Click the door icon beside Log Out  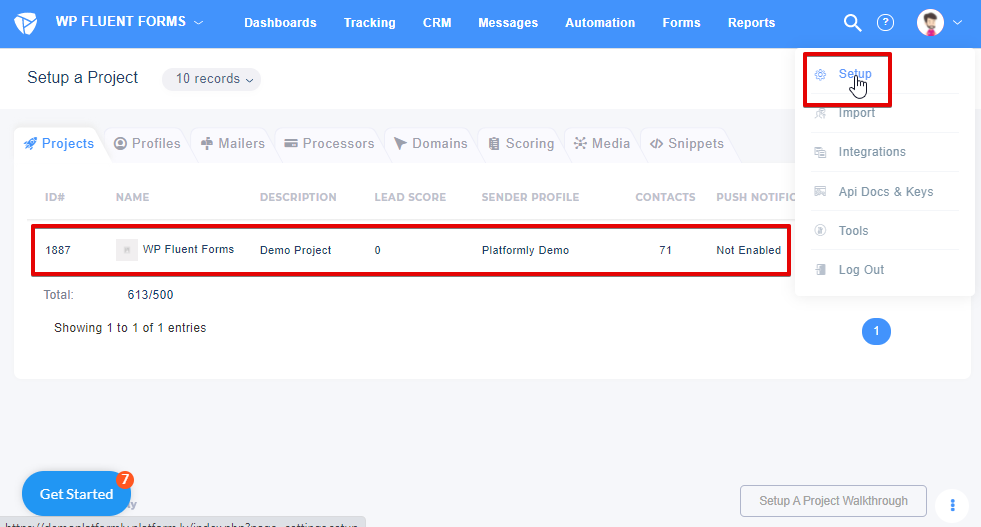point(820,270)
